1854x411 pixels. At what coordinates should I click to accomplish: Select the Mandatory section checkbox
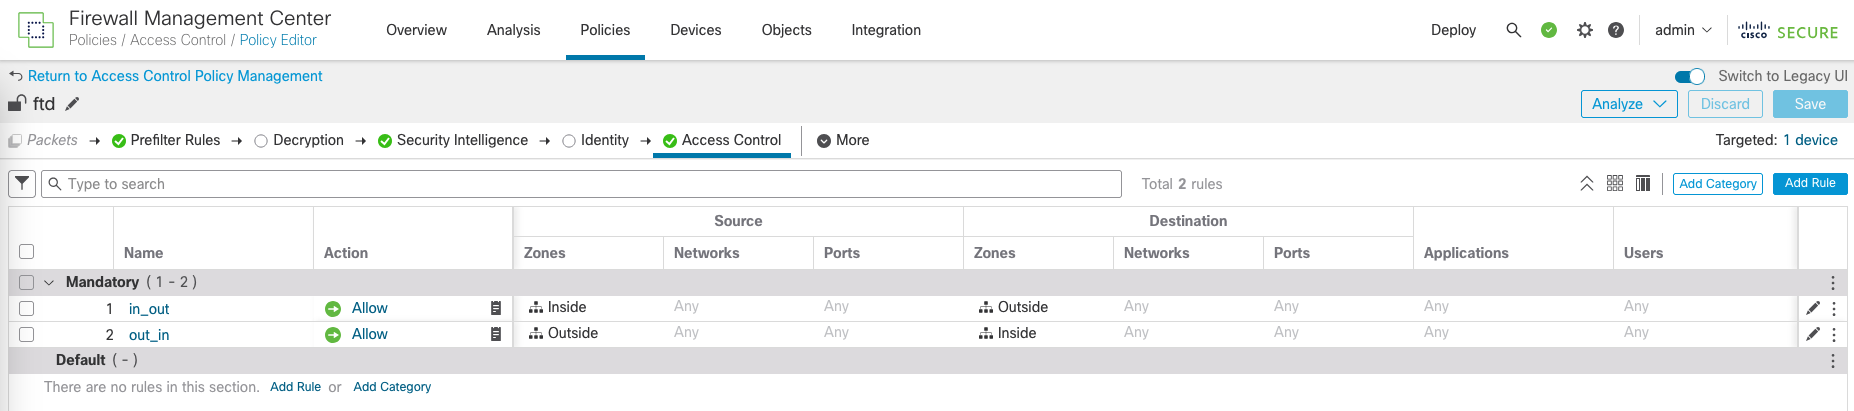coord(27,282)
